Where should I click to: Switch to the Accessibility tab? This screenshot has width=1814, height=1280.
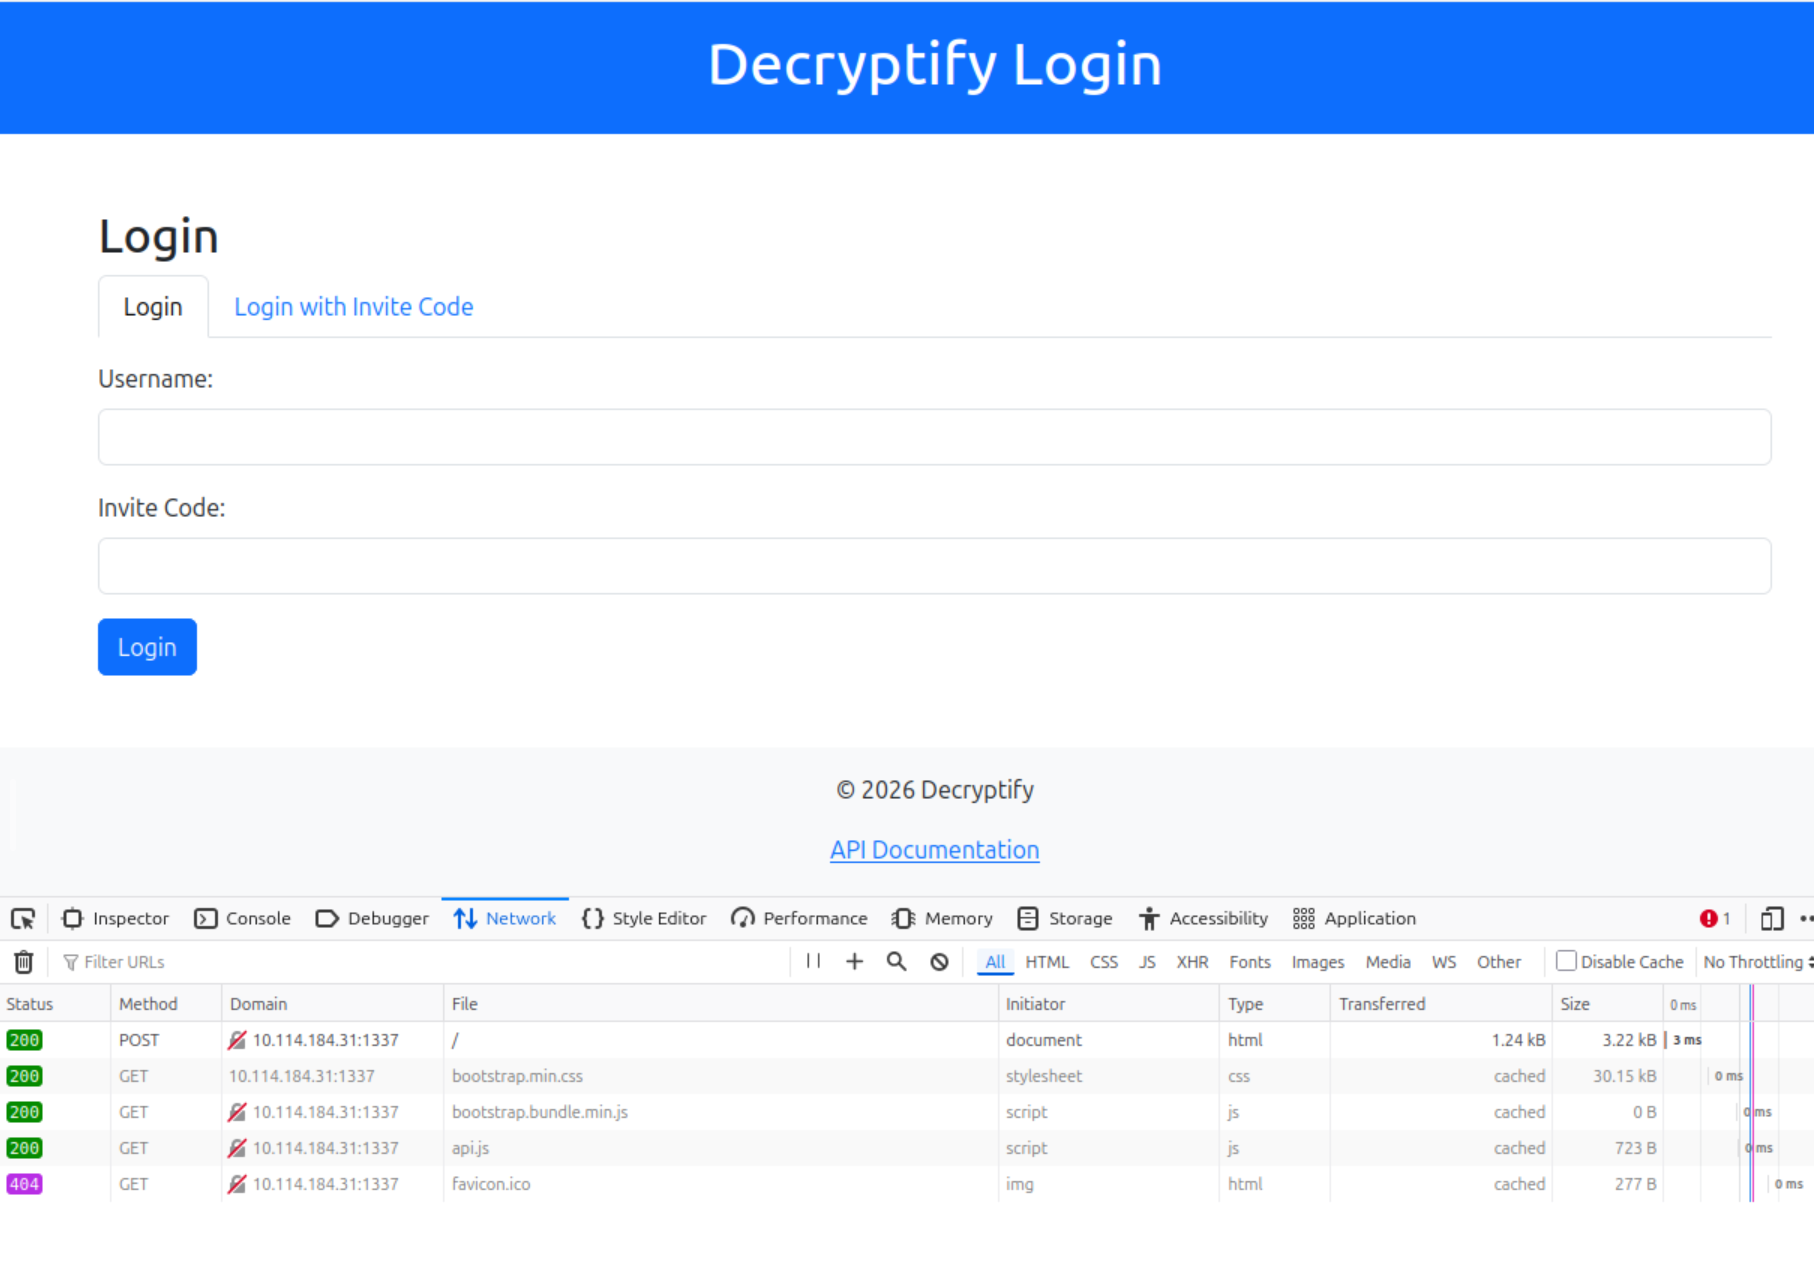[x=1203, y=918]
